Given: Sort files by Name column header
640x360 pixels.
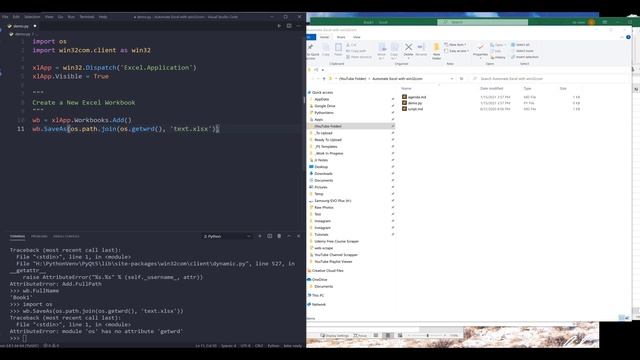Looking at the screenshot, I should 406,89.
